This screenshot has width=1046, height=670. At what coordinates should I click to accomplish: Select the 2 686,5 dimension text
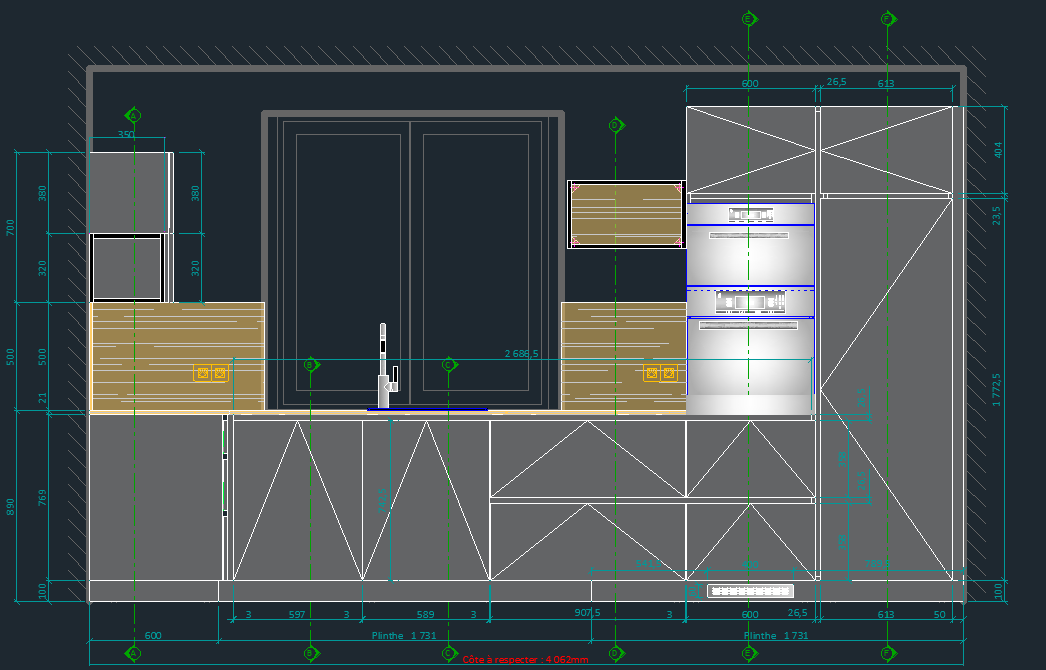(x=522, y=354)
